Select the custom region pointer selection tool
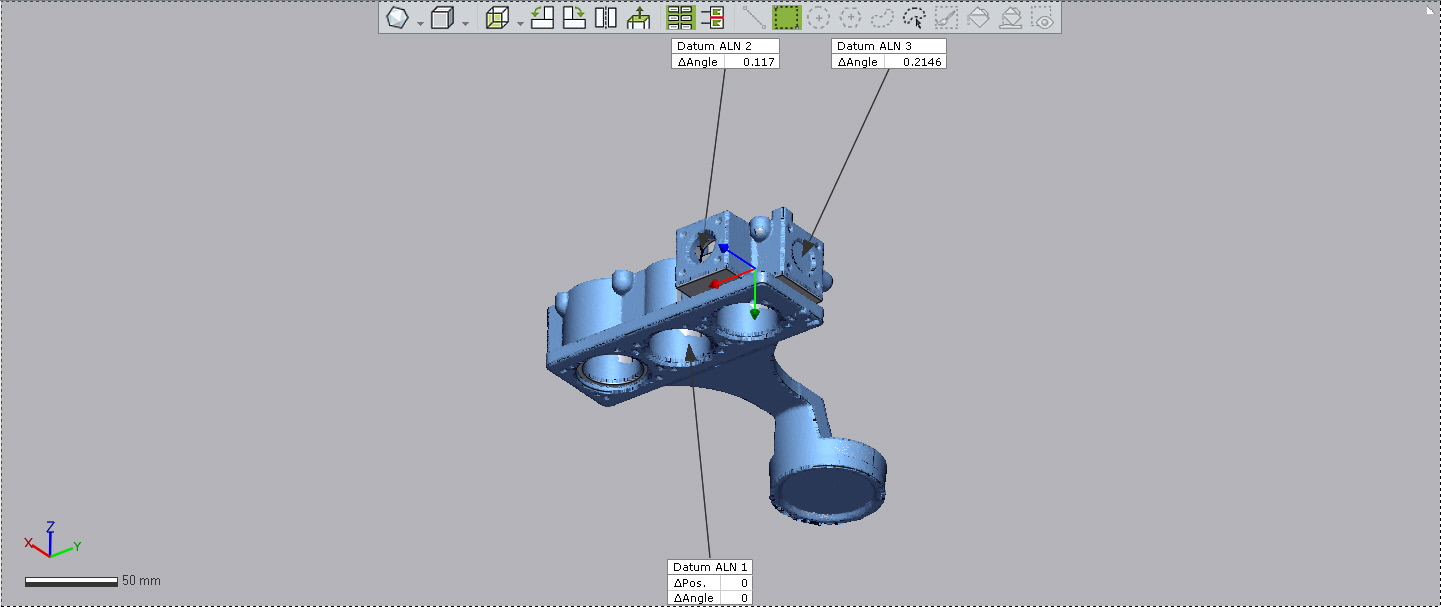This screenshot has width=1441, height=607. [x=915, y=18]
